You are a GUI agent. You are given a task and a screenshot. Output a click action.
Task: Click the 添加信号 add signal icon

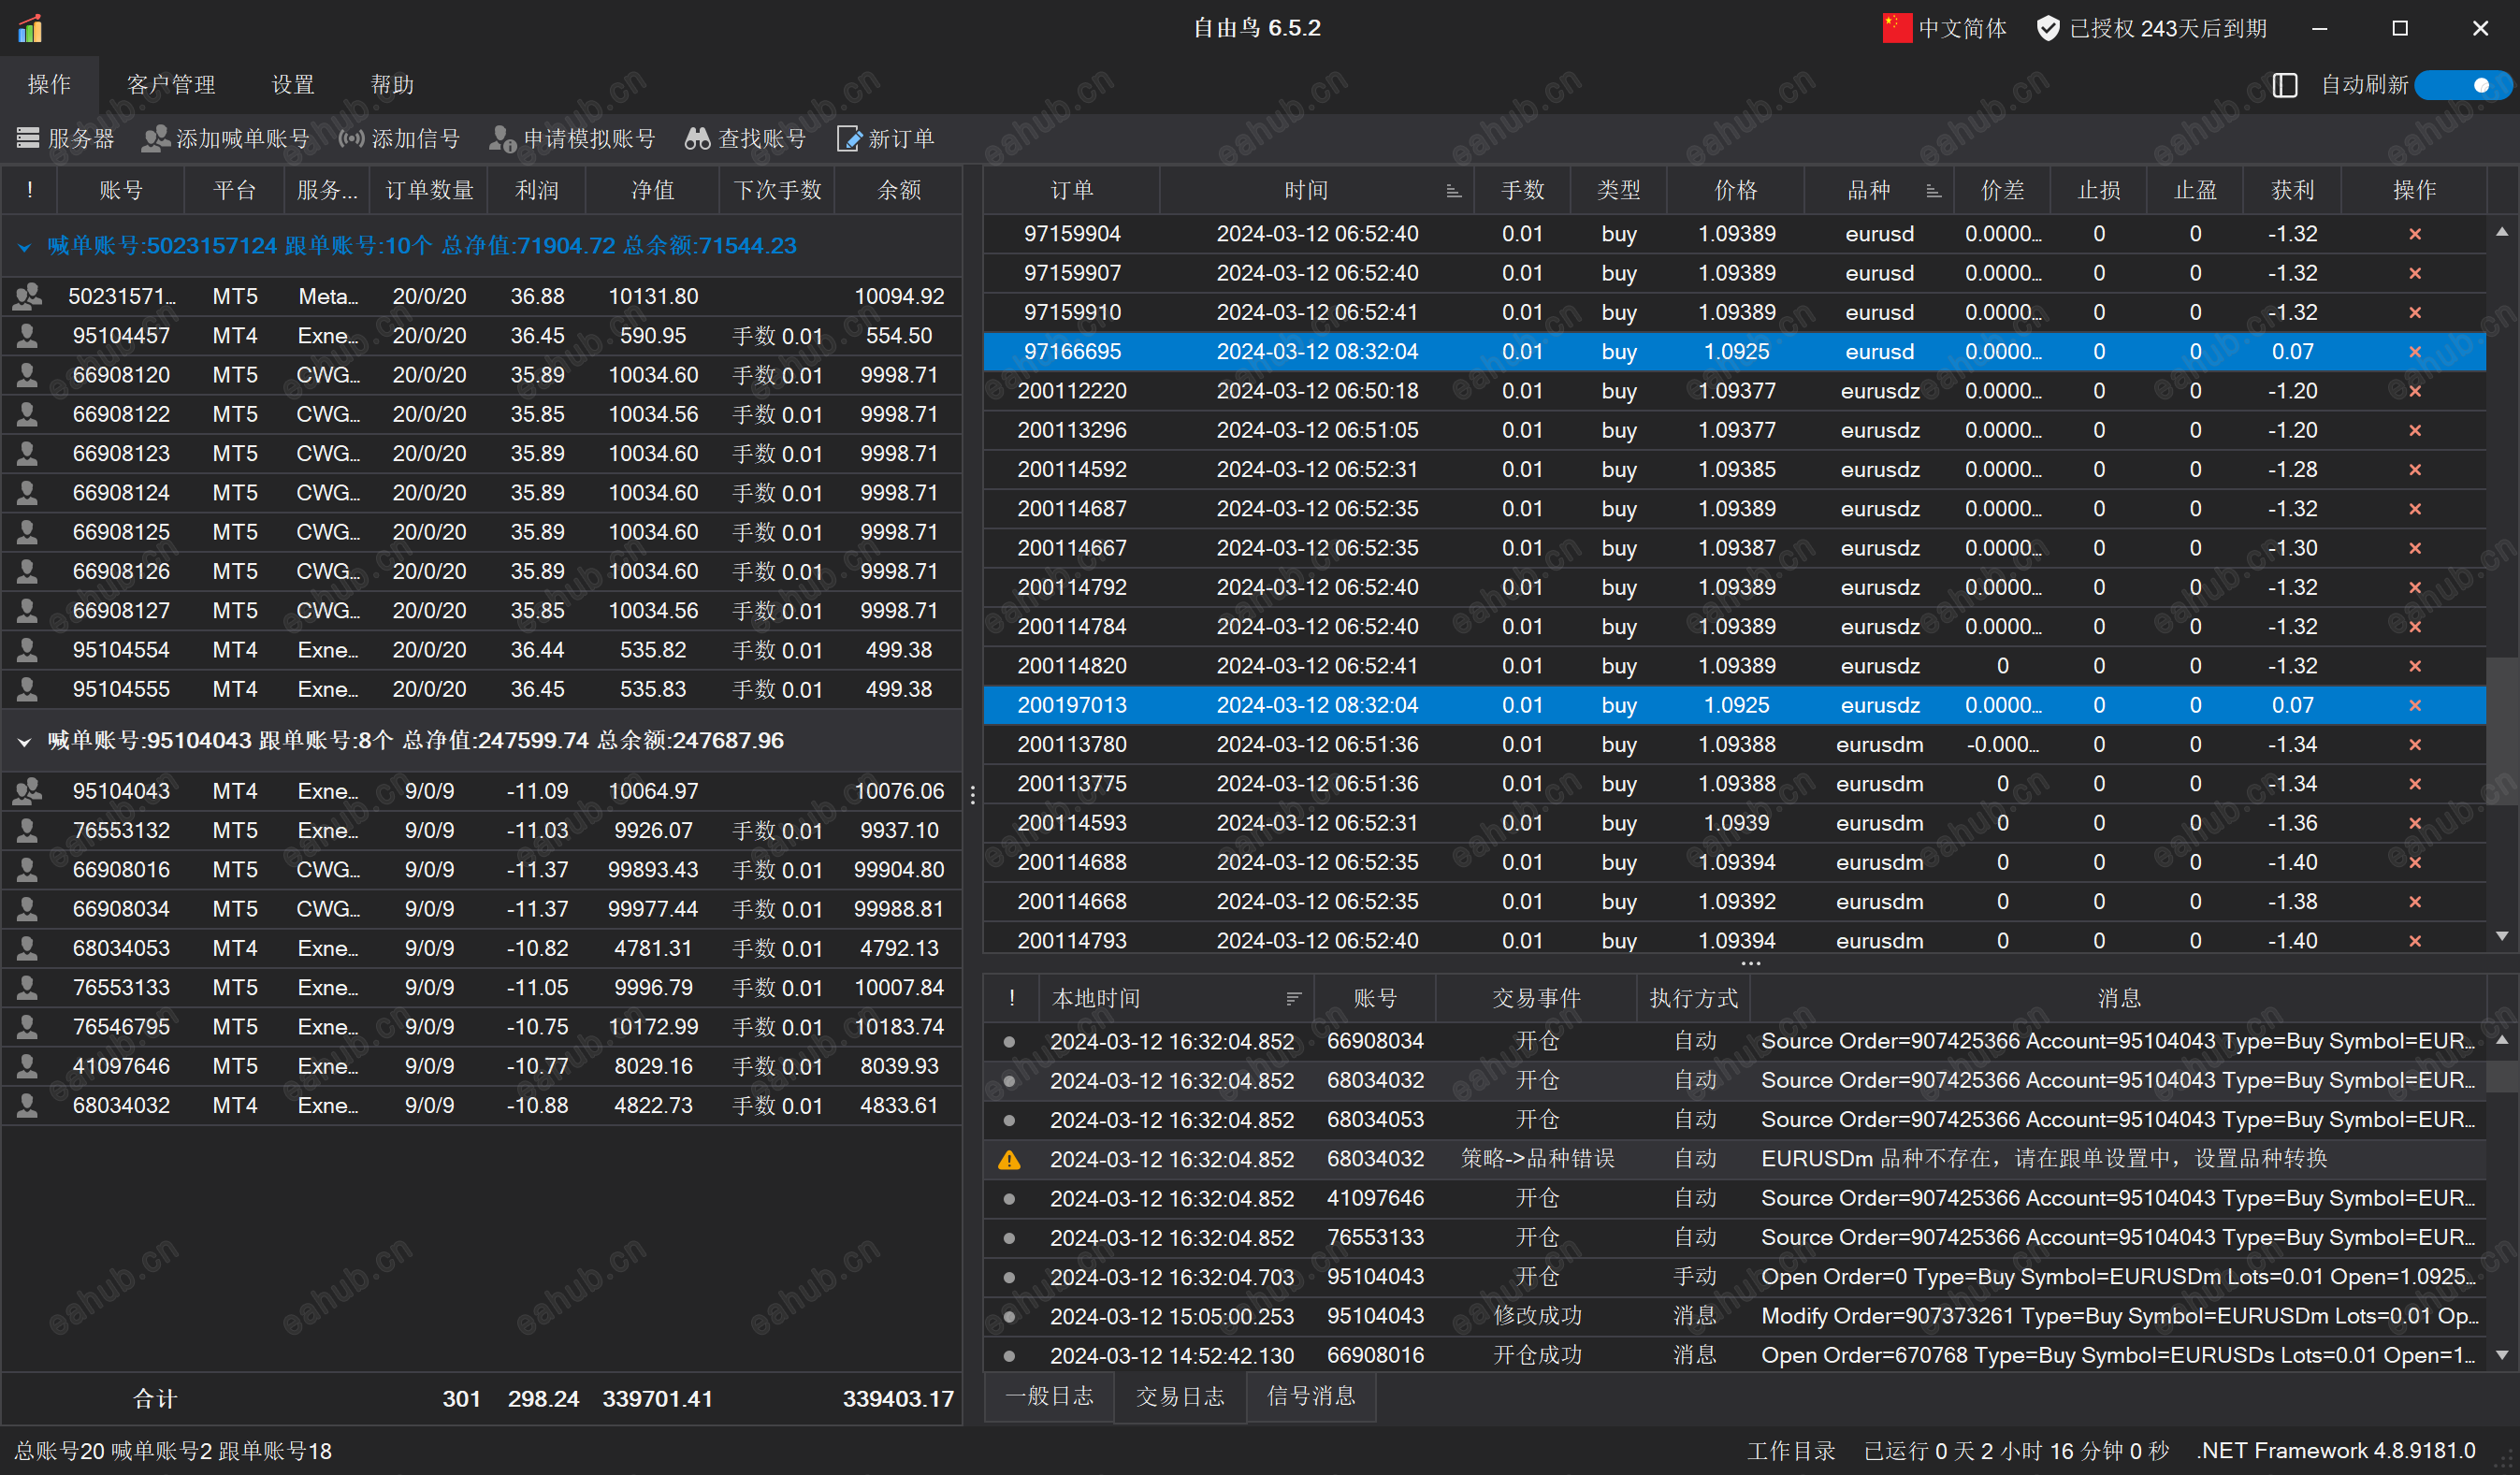click(x=351, y=138)
